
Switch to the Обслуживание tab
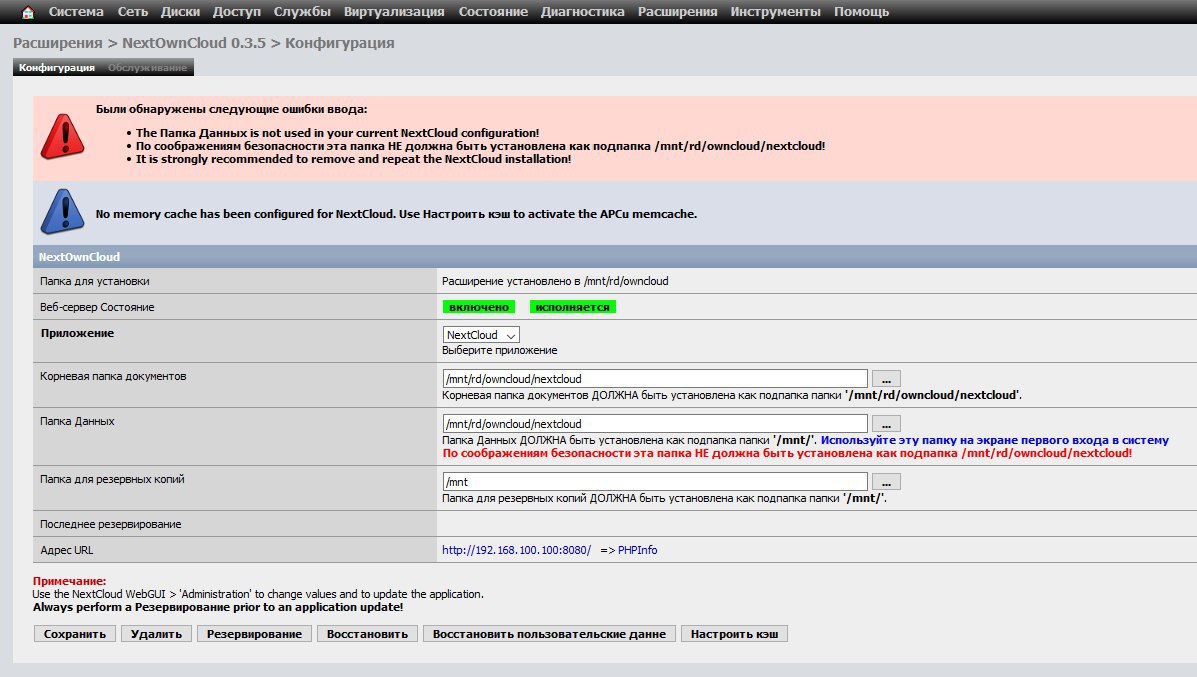coord(147,67)
